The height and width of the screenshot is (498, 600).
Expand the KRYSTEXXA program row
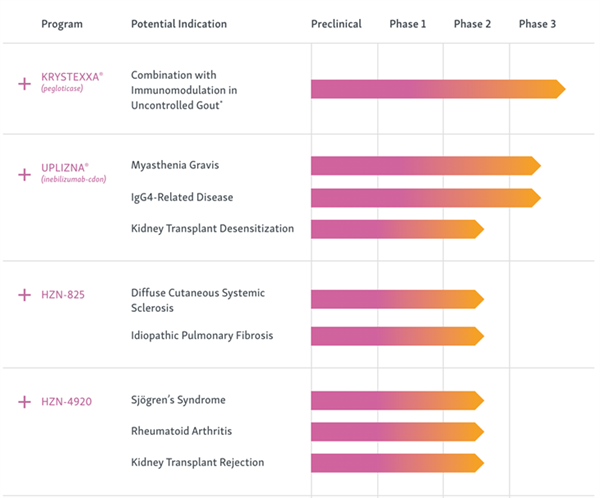coord(24,83)
